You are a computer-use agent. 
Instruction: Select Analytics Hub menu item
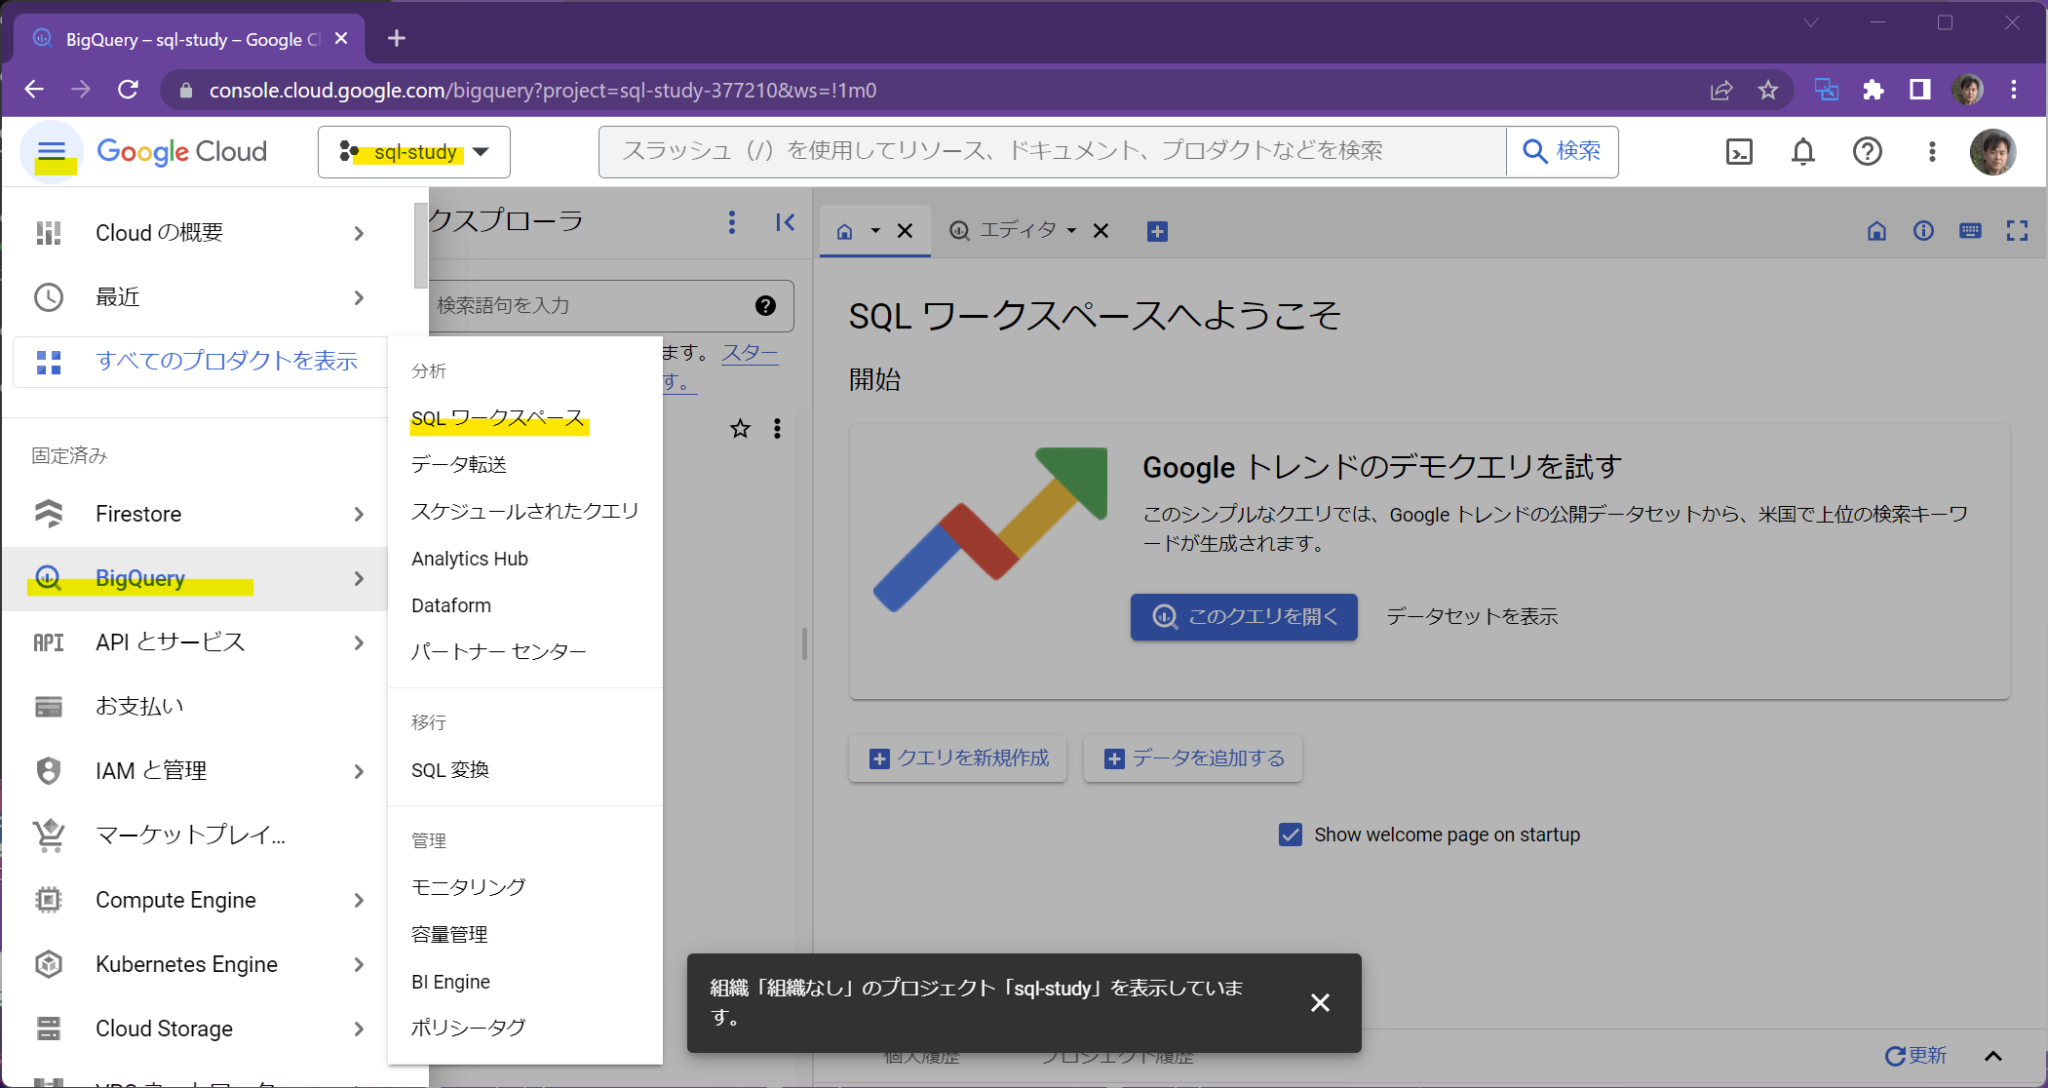[x=469, y=558]
